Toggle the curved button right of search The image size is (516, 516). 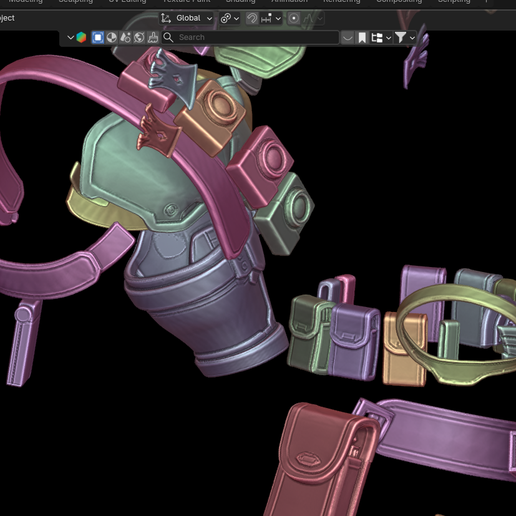pyautogui.click(x=347, y=37)
